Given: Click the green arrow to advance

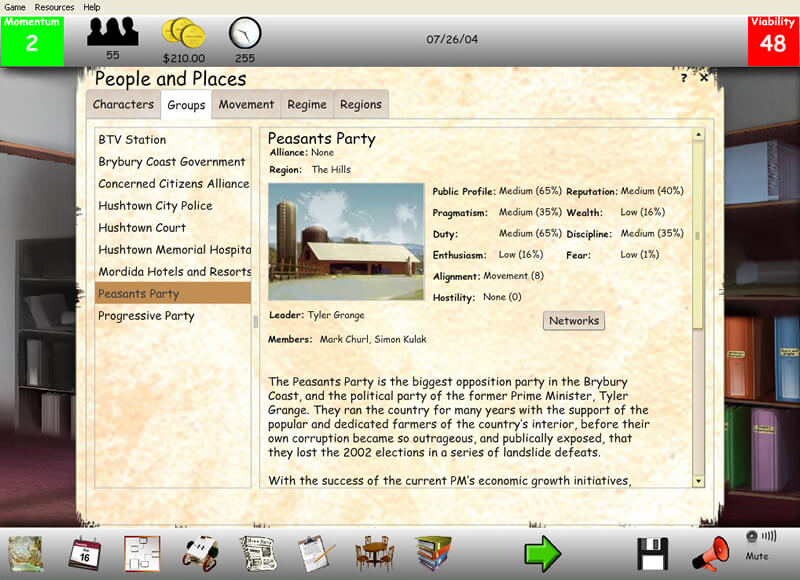Looking at the screenshot, I should [x=543, y=553].
